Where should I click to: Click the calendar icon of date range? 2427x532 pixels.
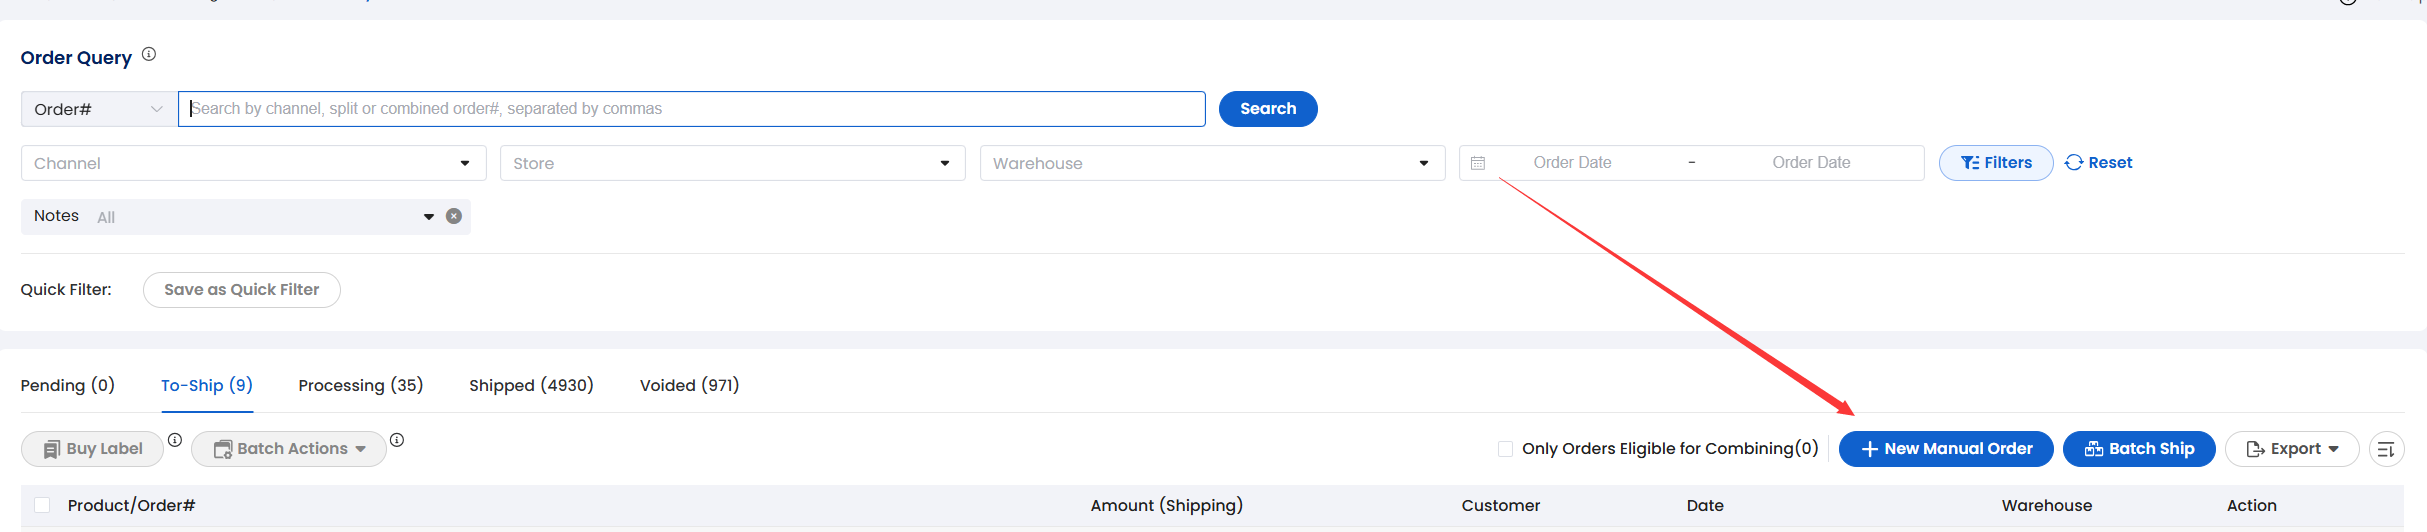pos(1478,163)
